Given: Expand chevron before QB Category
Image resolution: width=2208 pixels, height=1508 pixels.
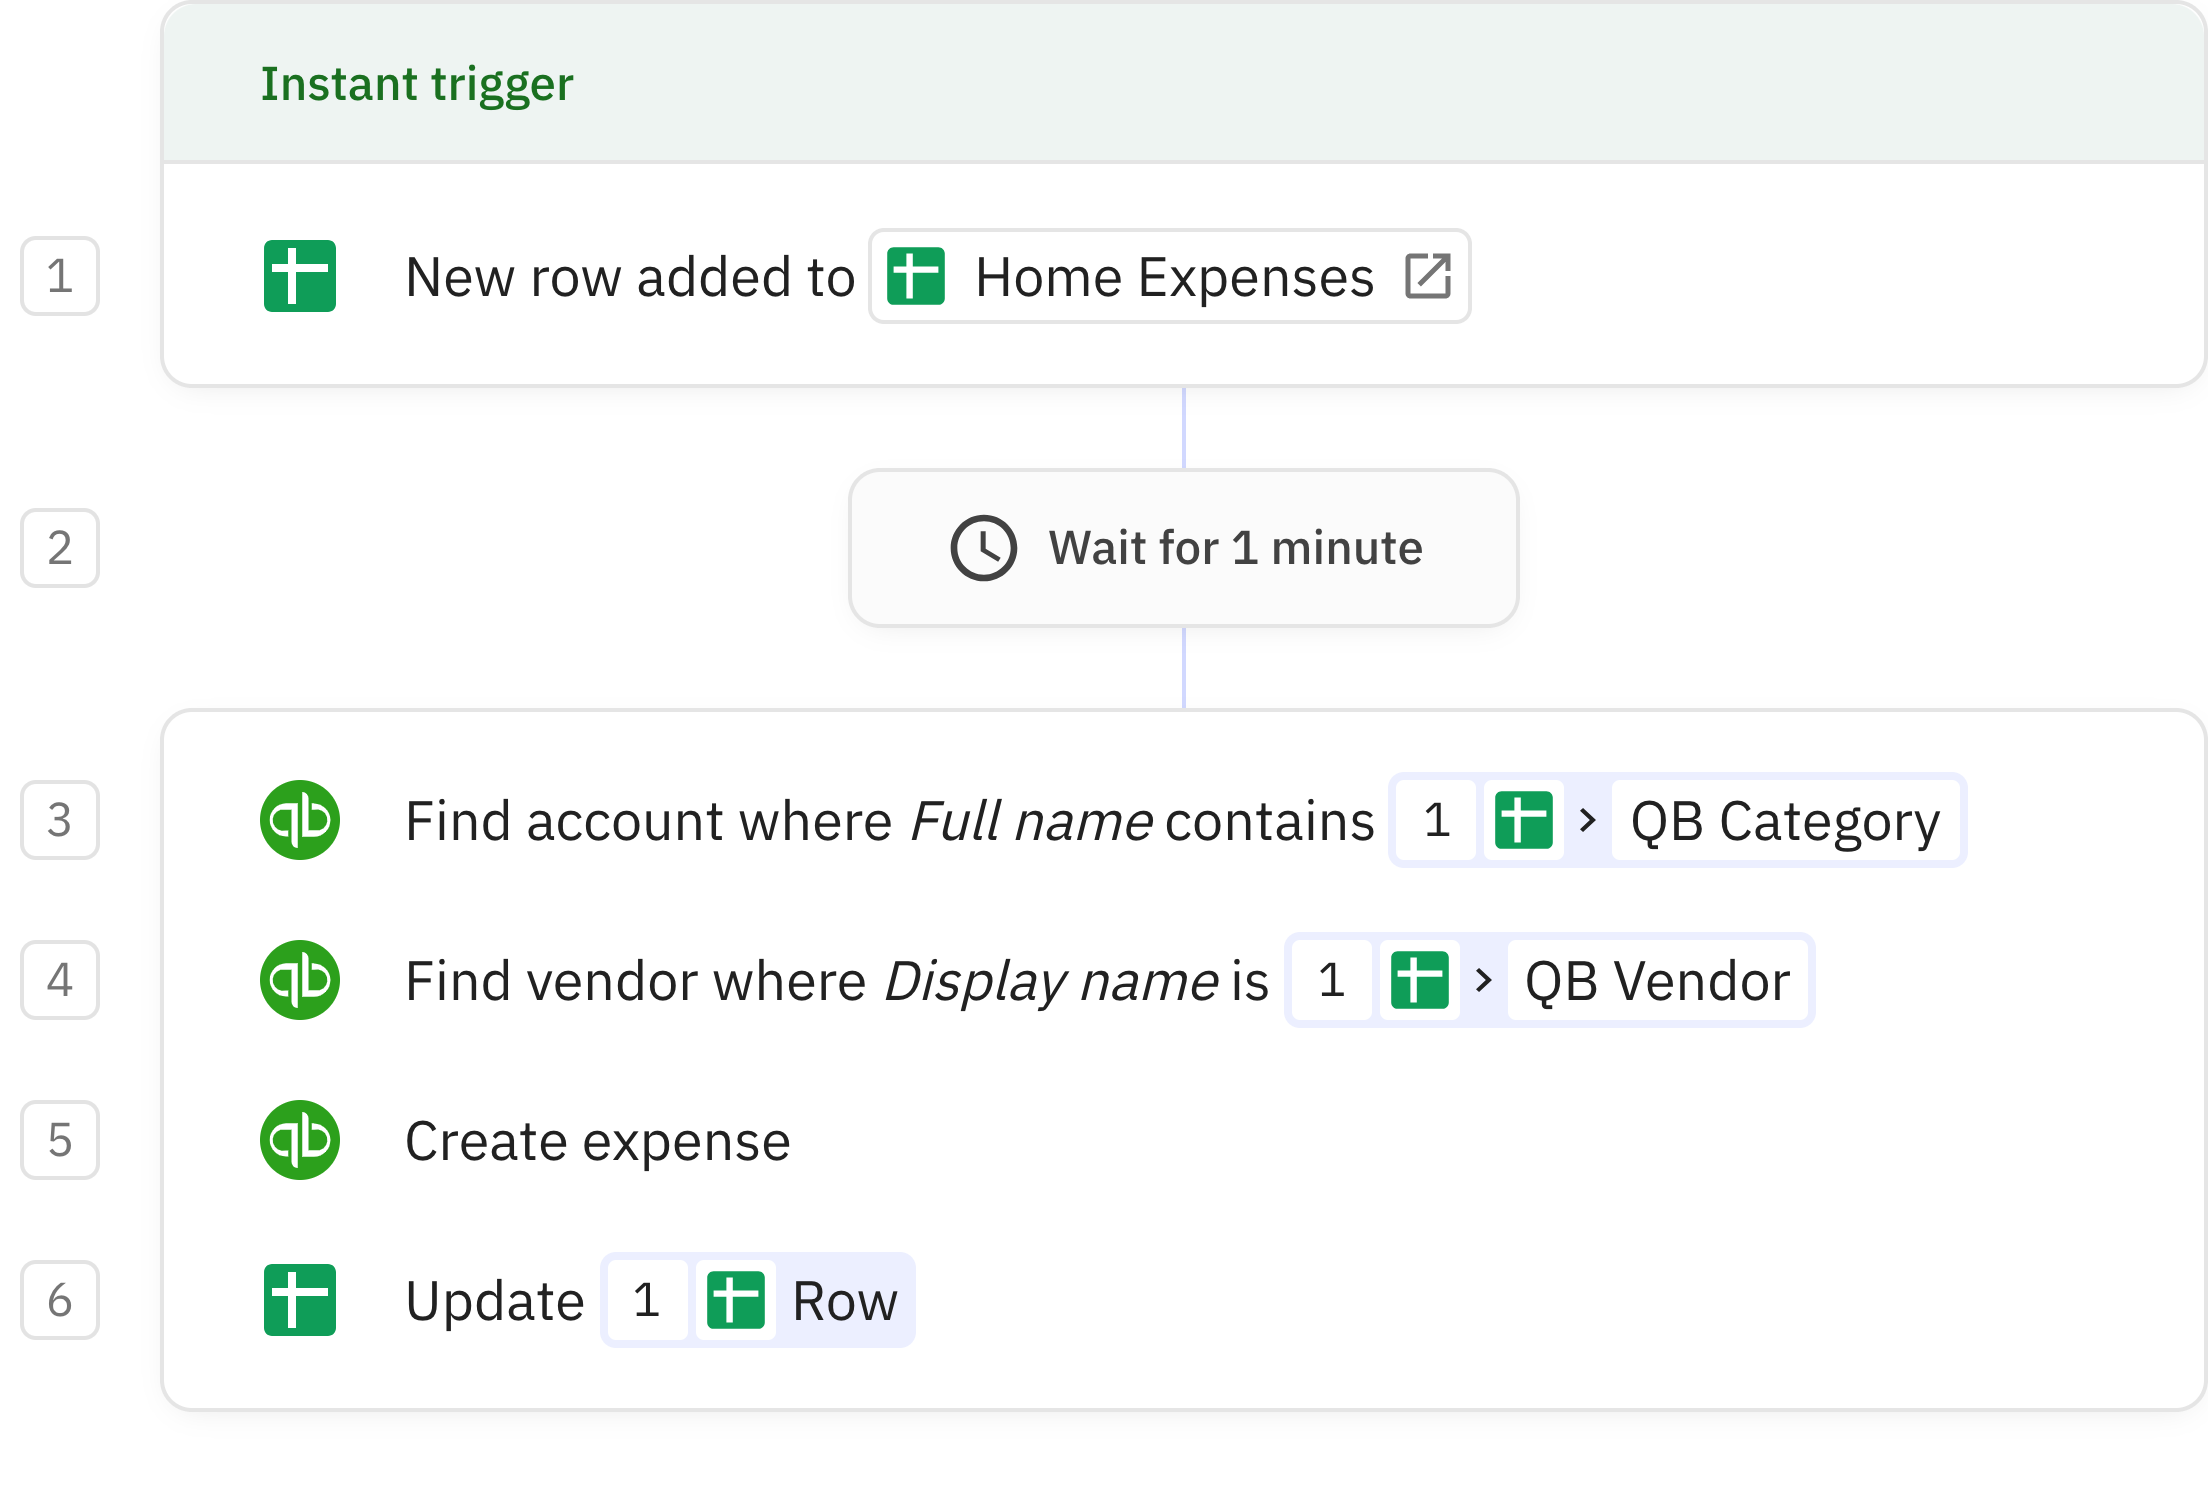Looking at the screenshot, I should [x=1587, y=820].
